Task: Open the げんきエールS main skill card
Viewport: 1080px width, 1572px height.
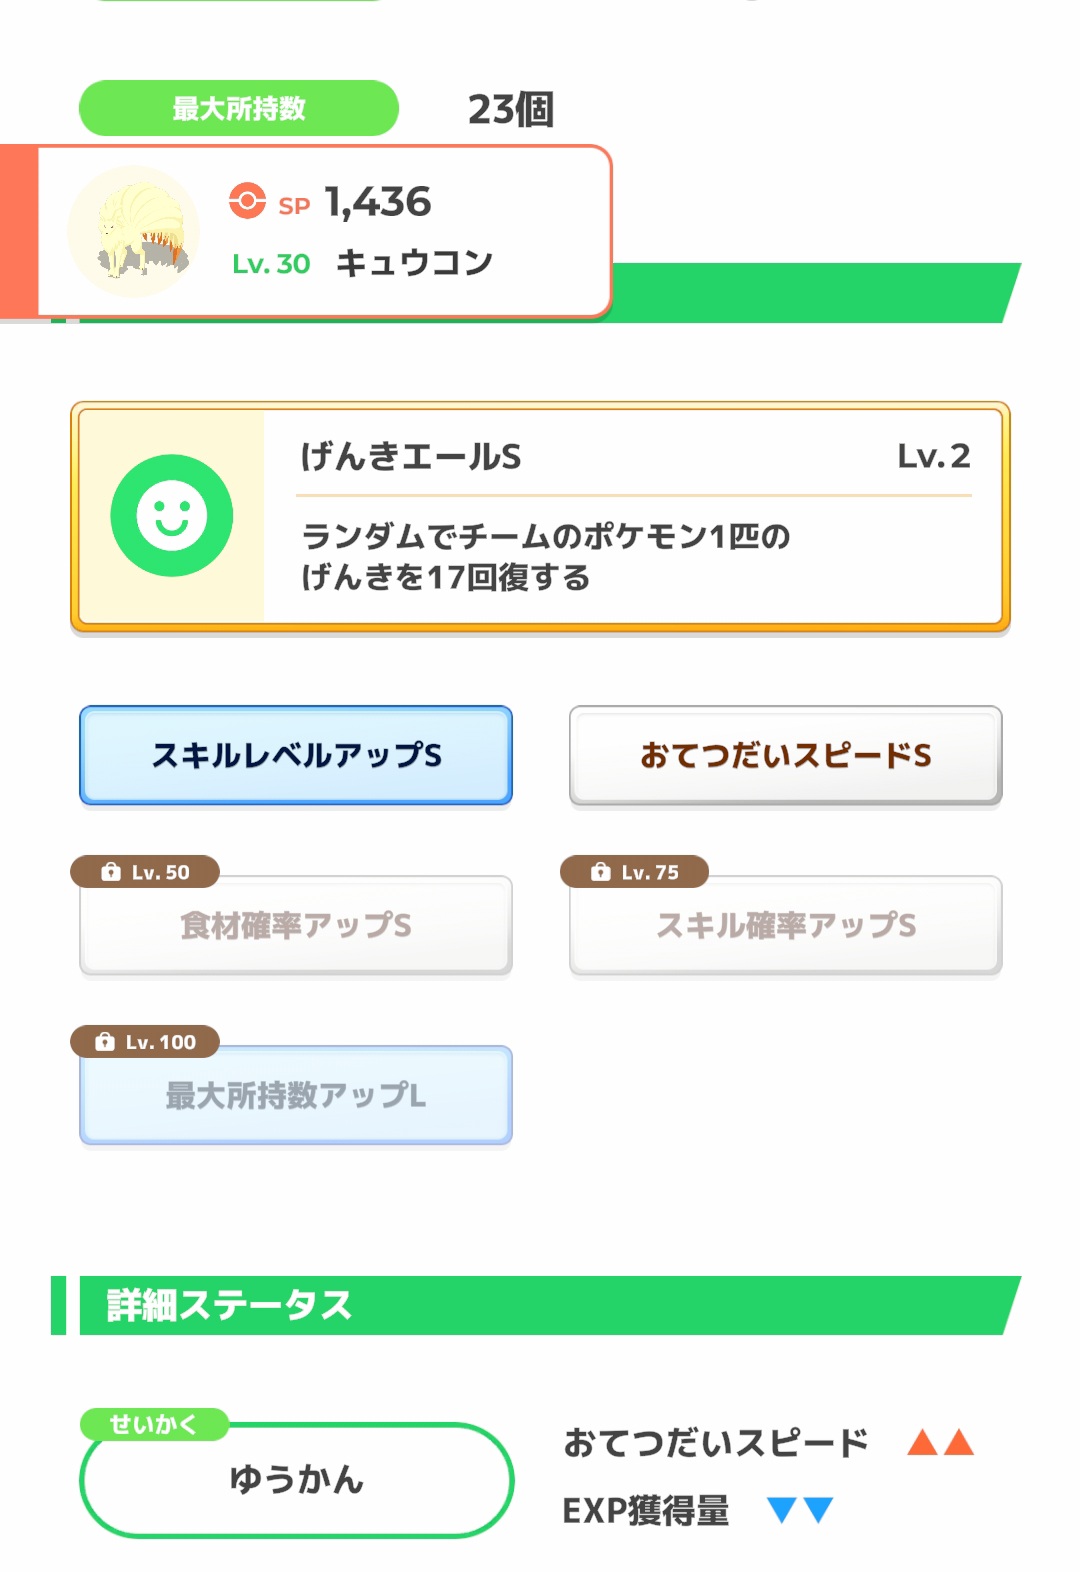Action: 540,517
